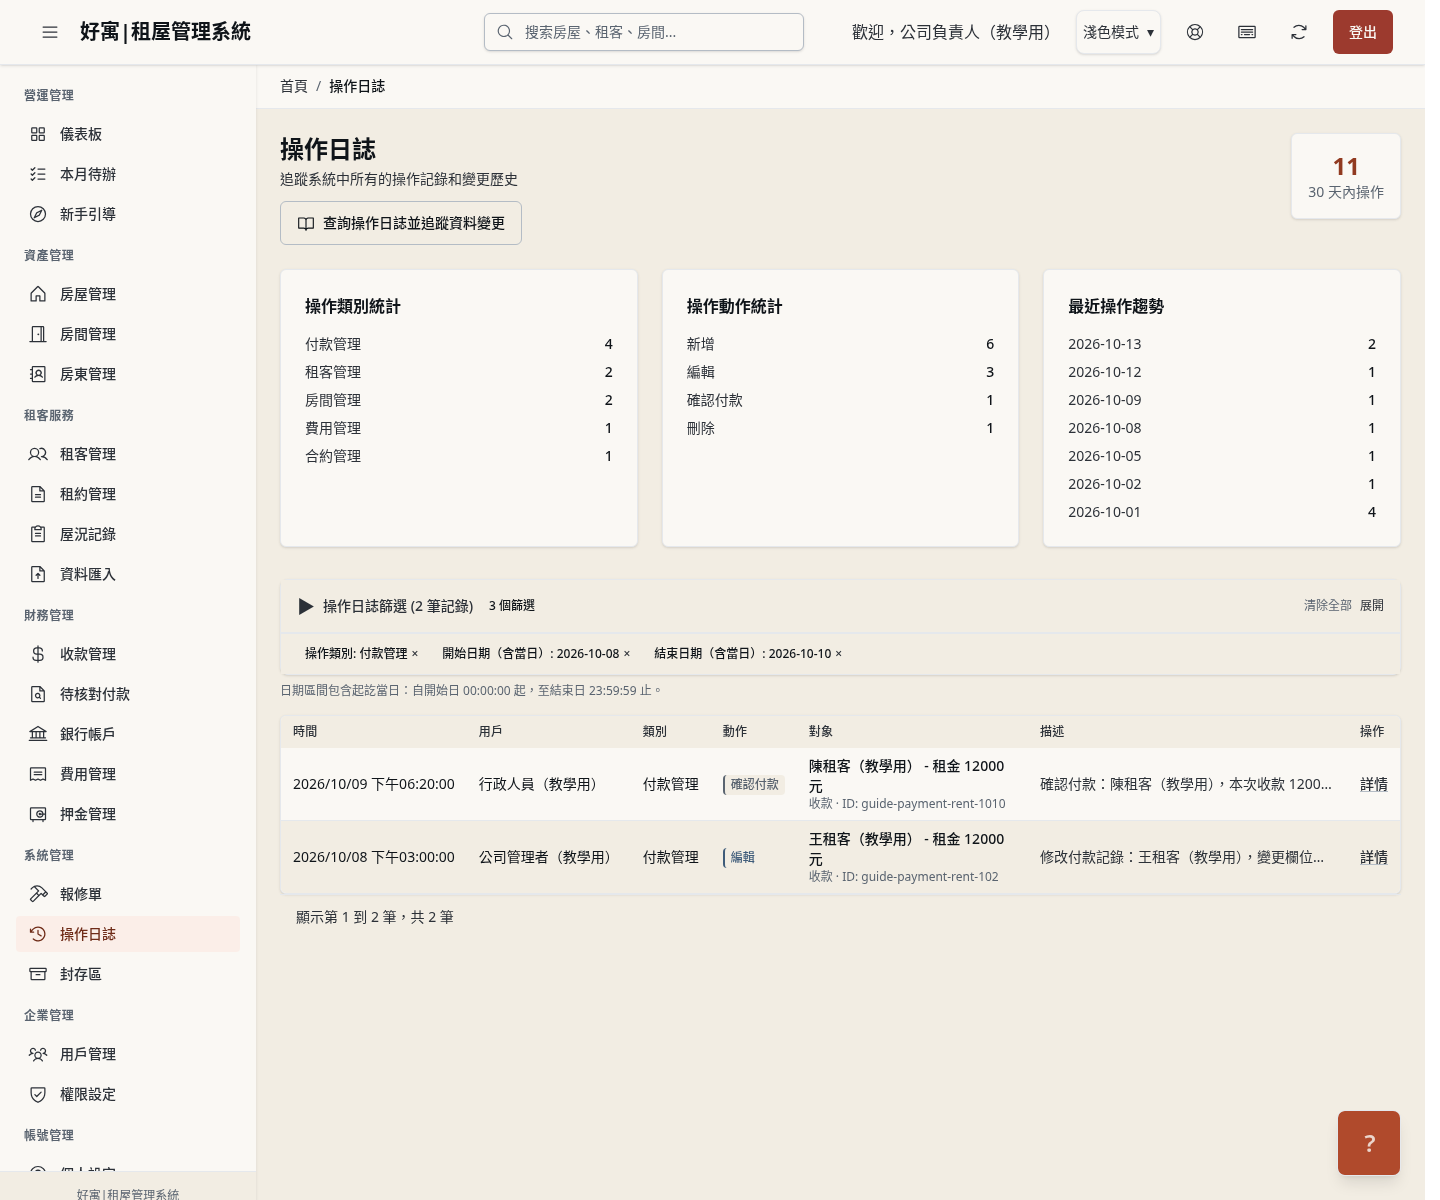Open 房東管理 contact icon

(x=38, y=374)
